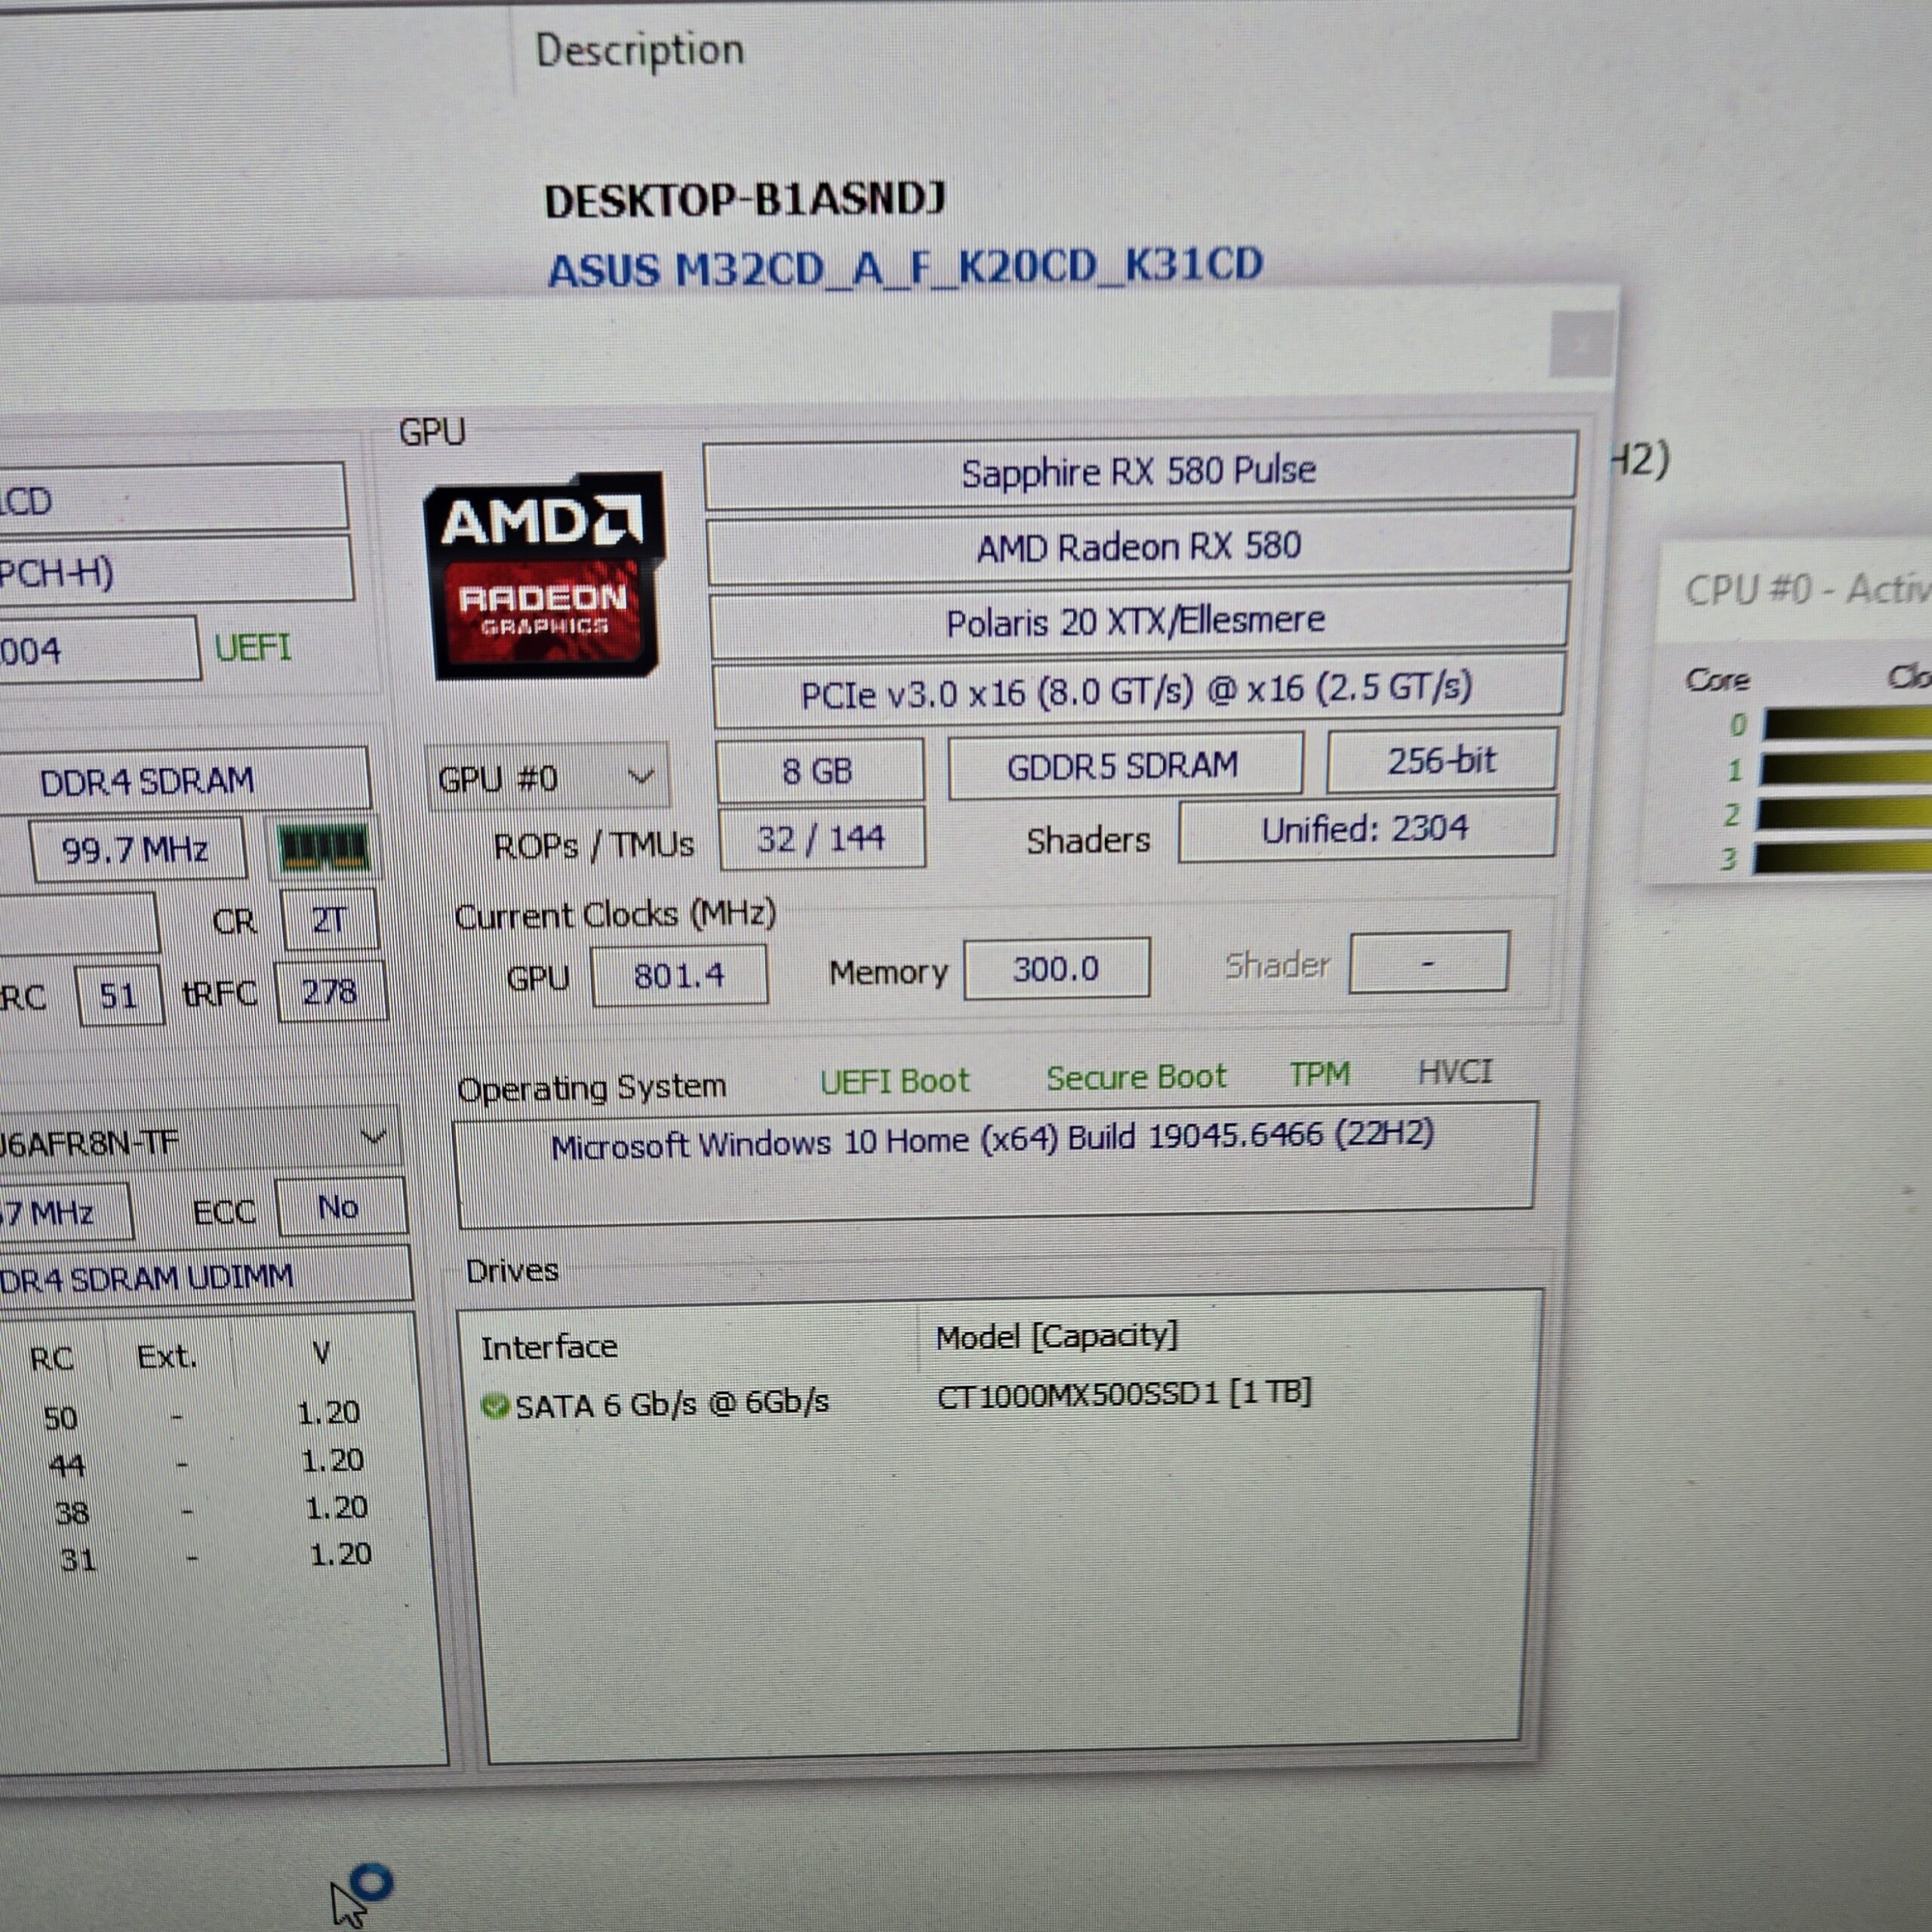This screenshot has height=1932, width=1932.
Task: Click the green SATA drive status icon
Action: (x=494, y=1406)
